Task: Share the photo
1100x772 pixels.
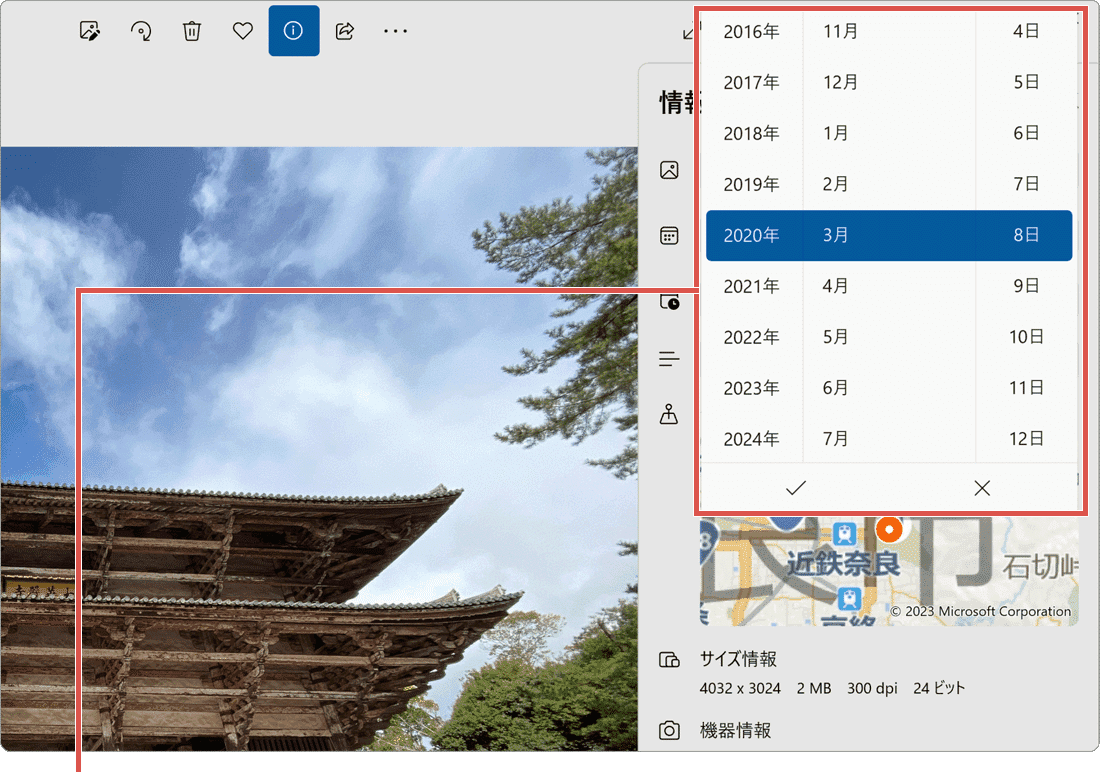Action: click(344, 31)
